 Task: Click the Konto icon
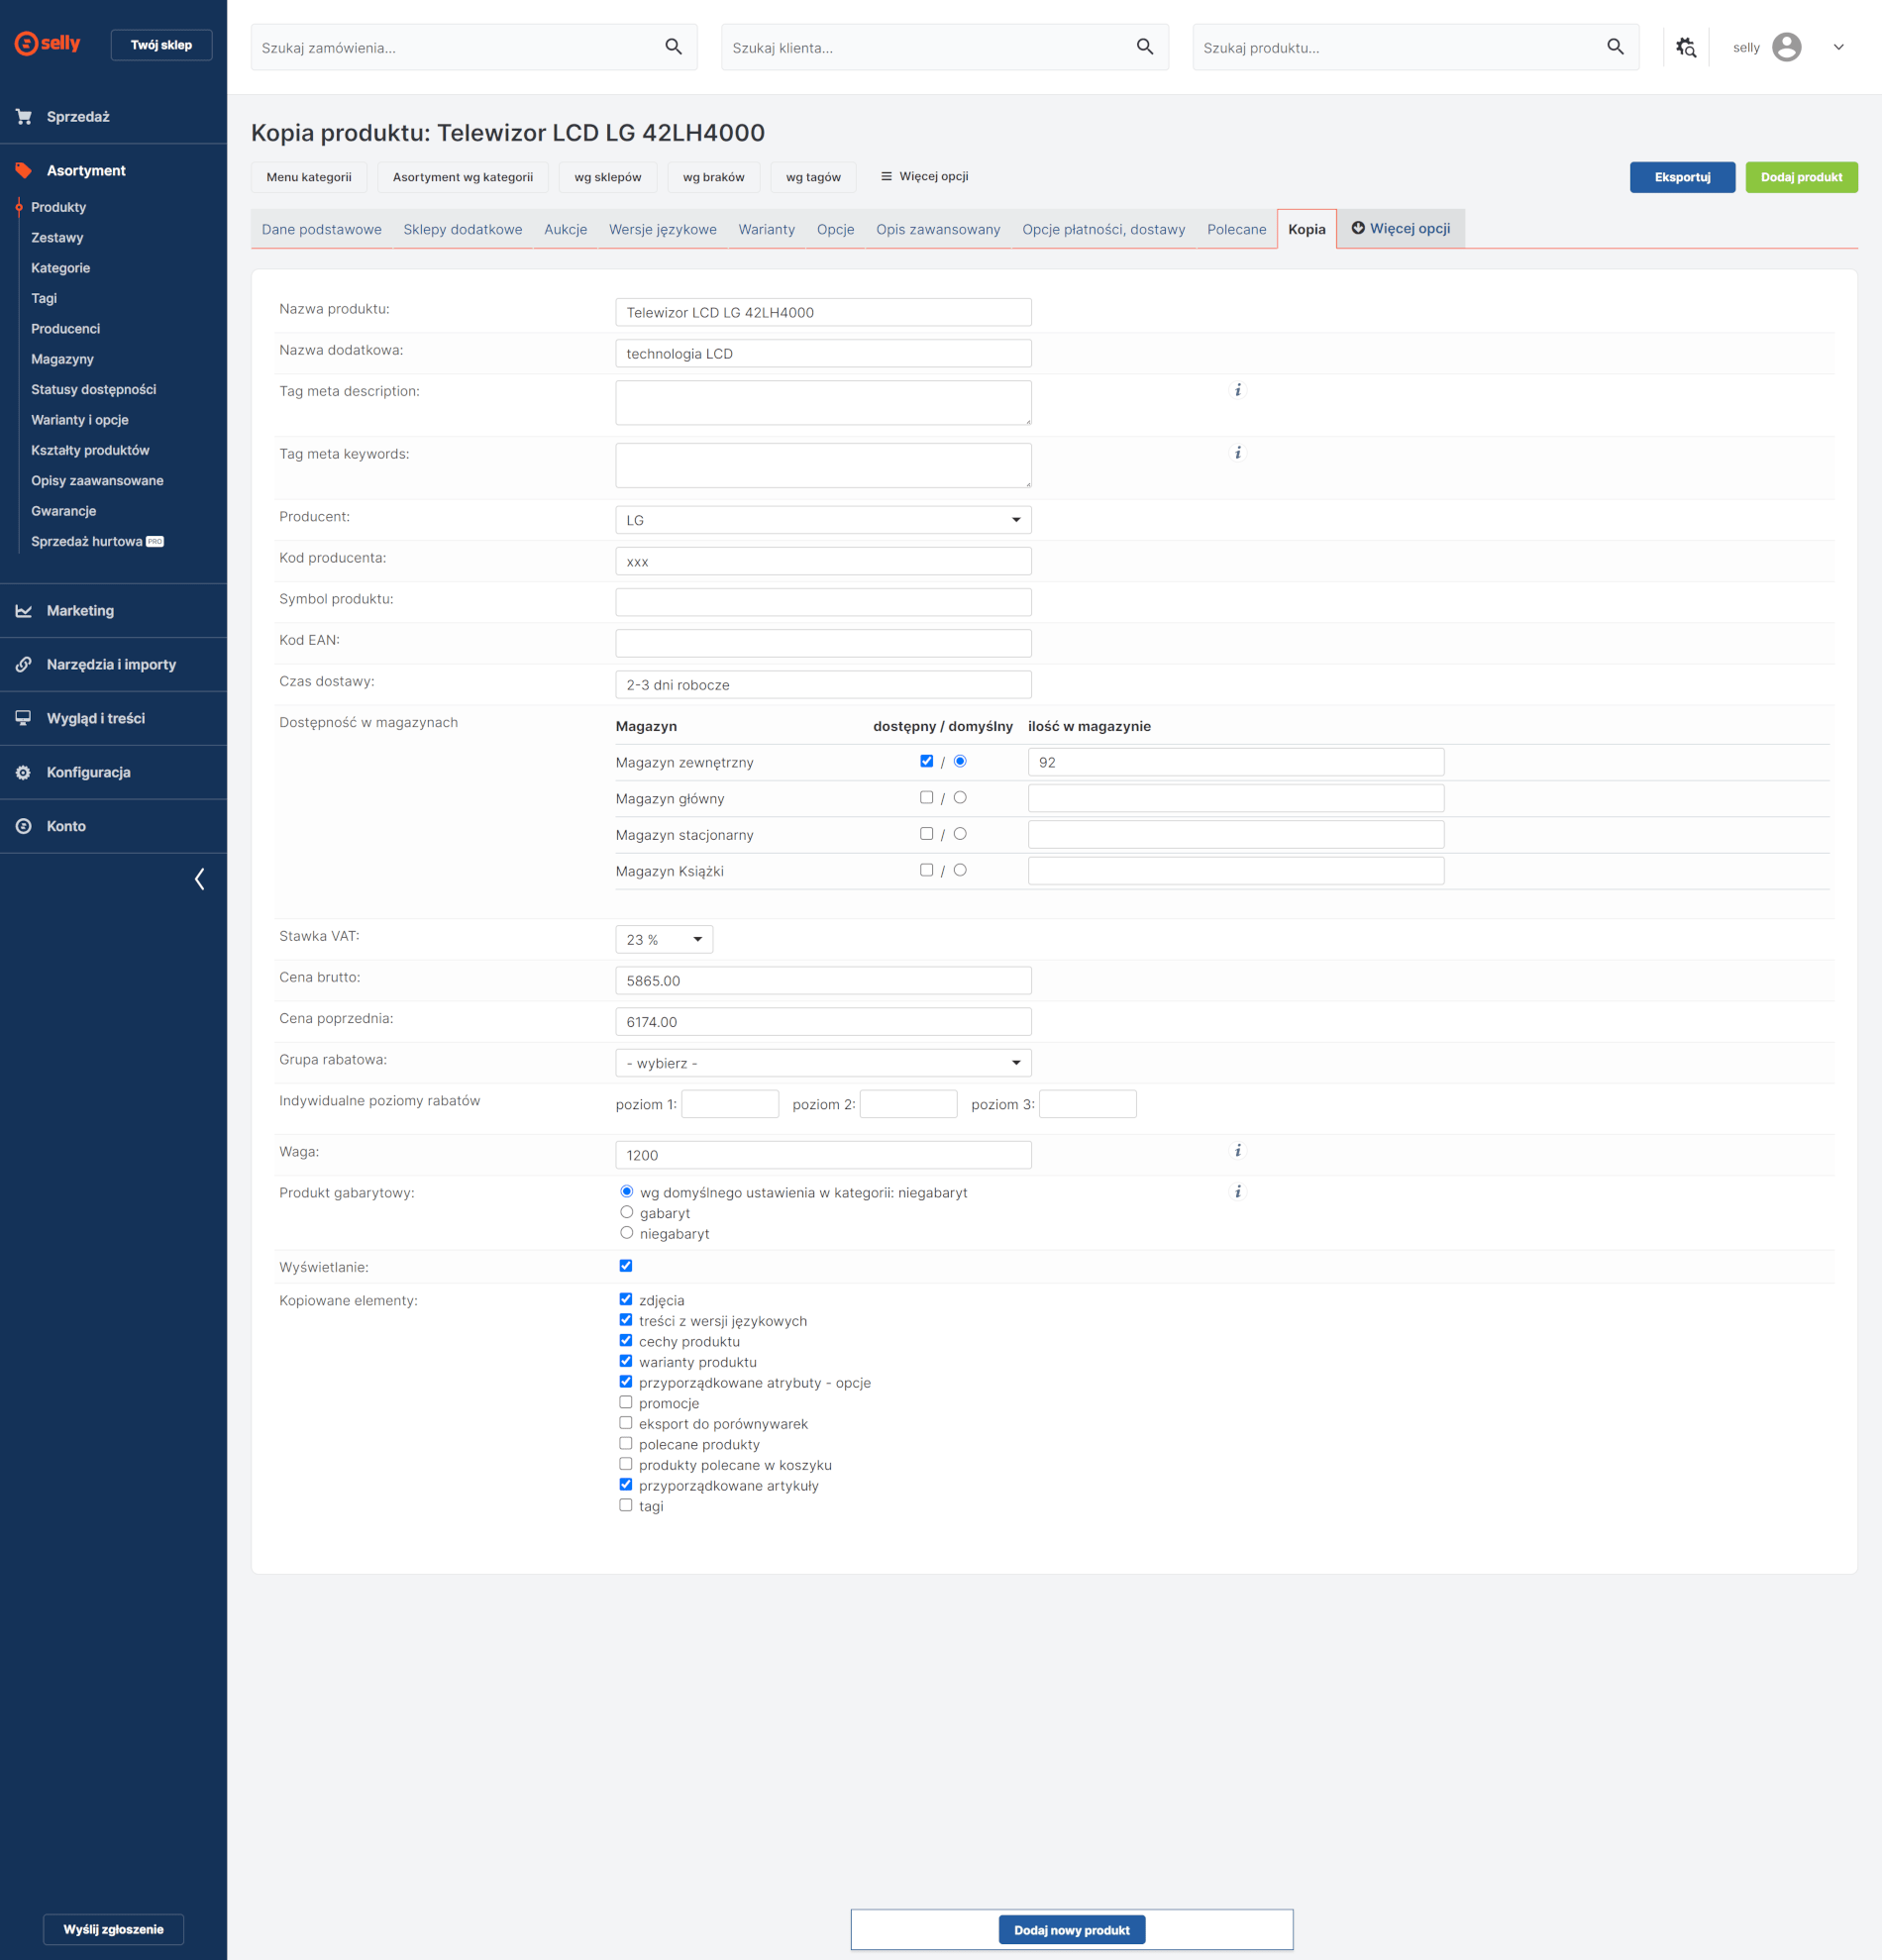(24, 826)
